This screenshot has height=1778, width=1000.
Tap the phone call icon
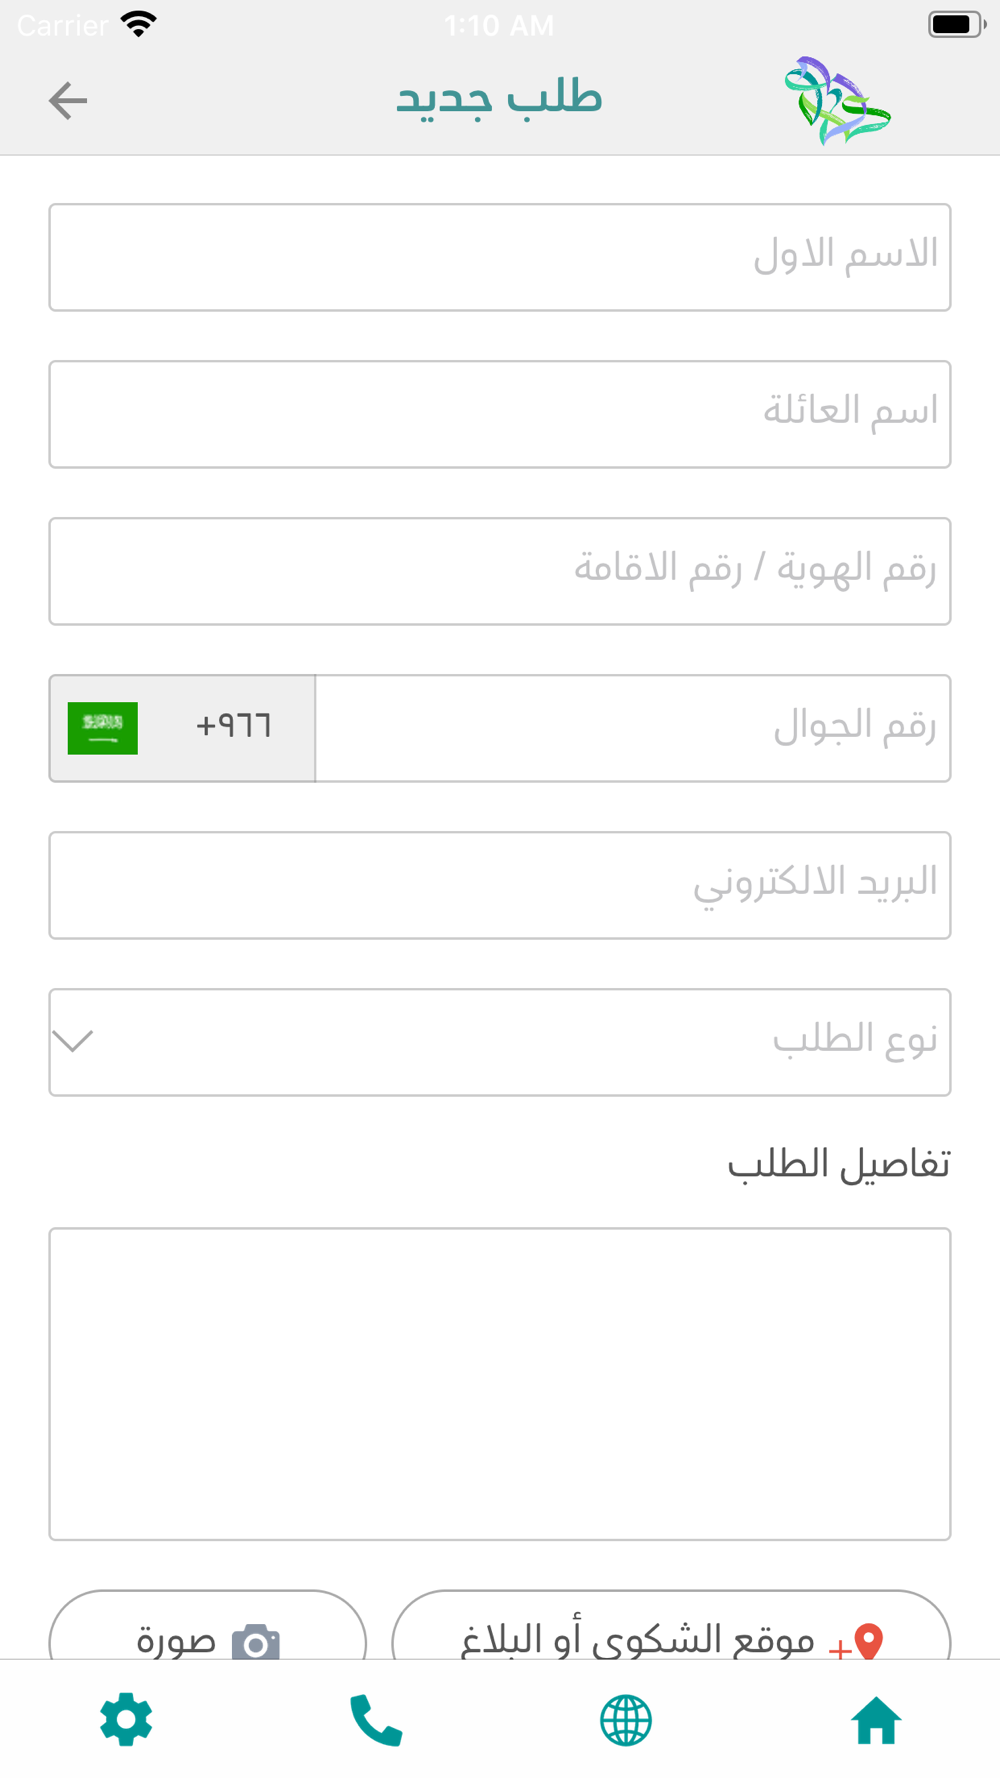pos(376,1720)
